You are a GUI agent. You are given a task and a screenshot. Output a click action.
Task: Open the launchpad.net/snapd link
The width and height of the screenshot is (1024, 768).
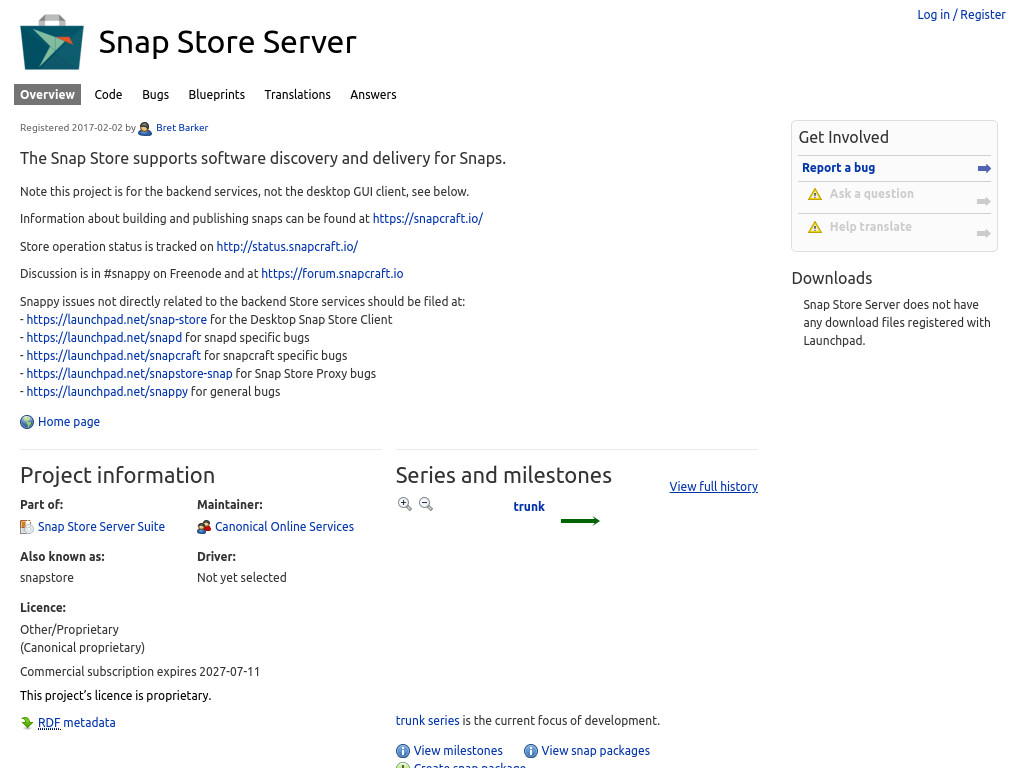pos(104,338)
